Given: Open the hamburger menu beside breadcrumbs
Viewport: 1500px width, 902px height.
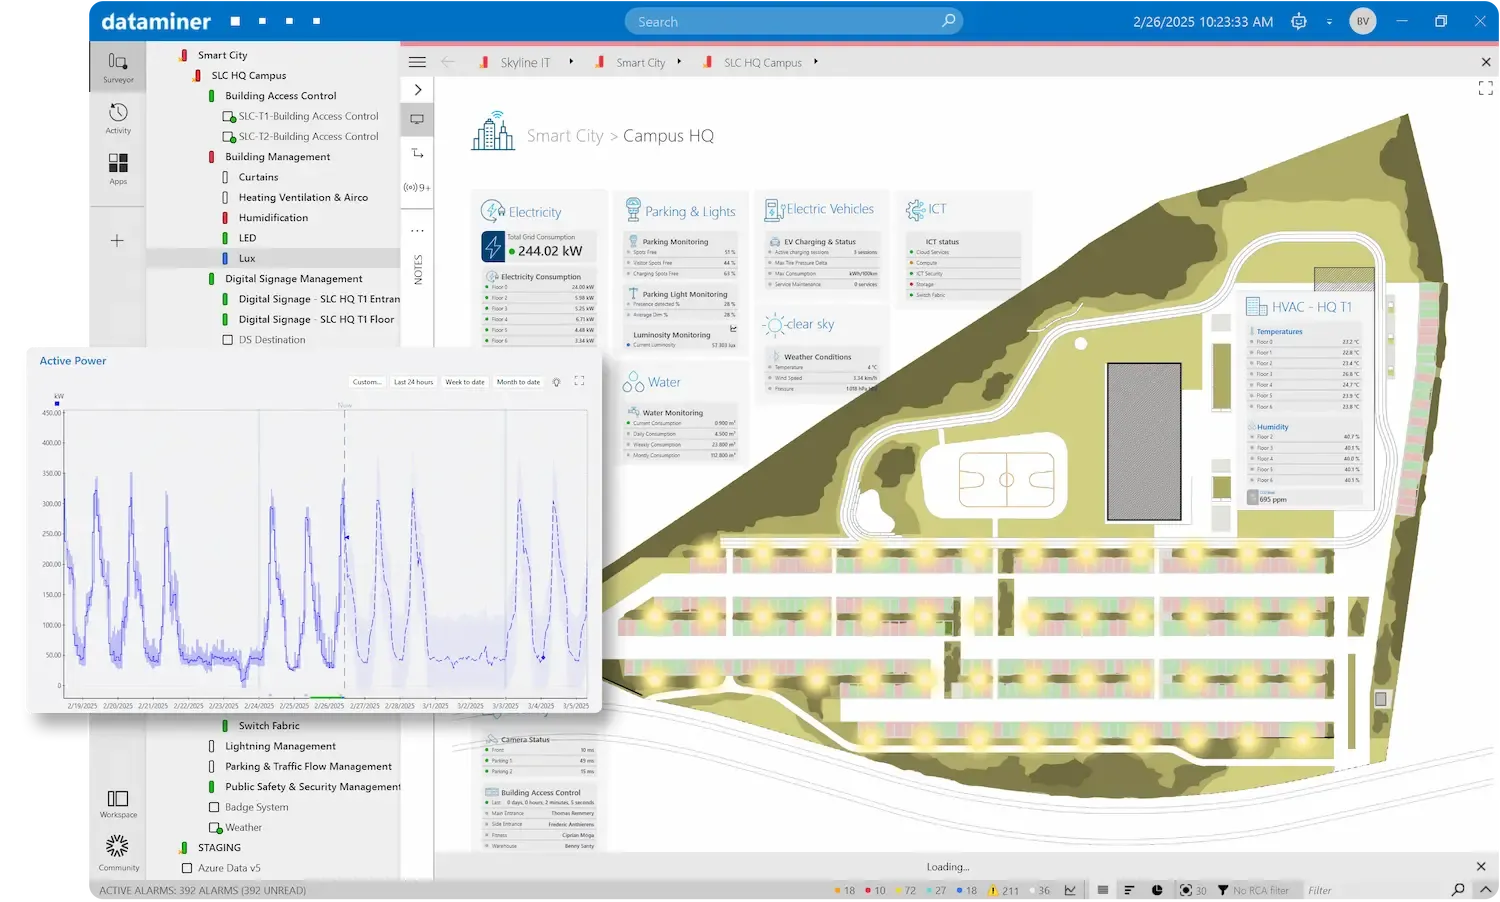Looking at the screenshot, I should point(417,62).
